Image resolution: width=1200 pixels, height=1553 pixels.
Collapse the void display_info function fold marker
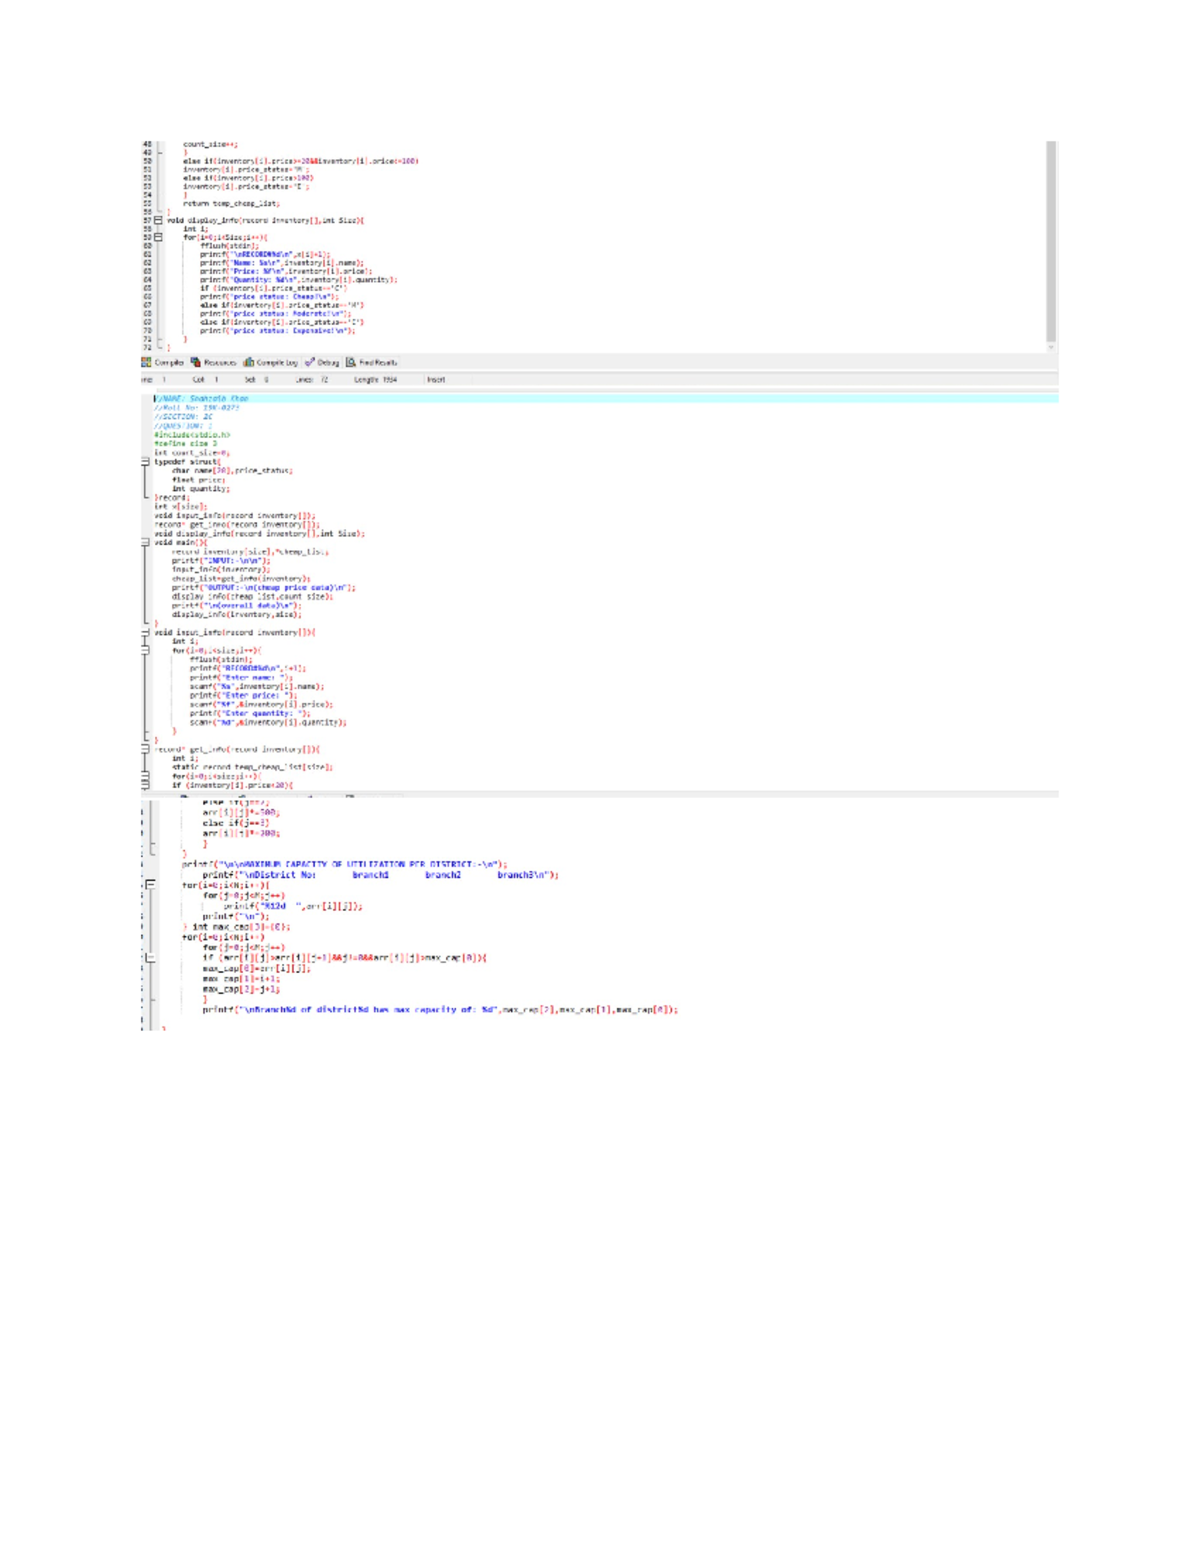(x=158, y=220)
